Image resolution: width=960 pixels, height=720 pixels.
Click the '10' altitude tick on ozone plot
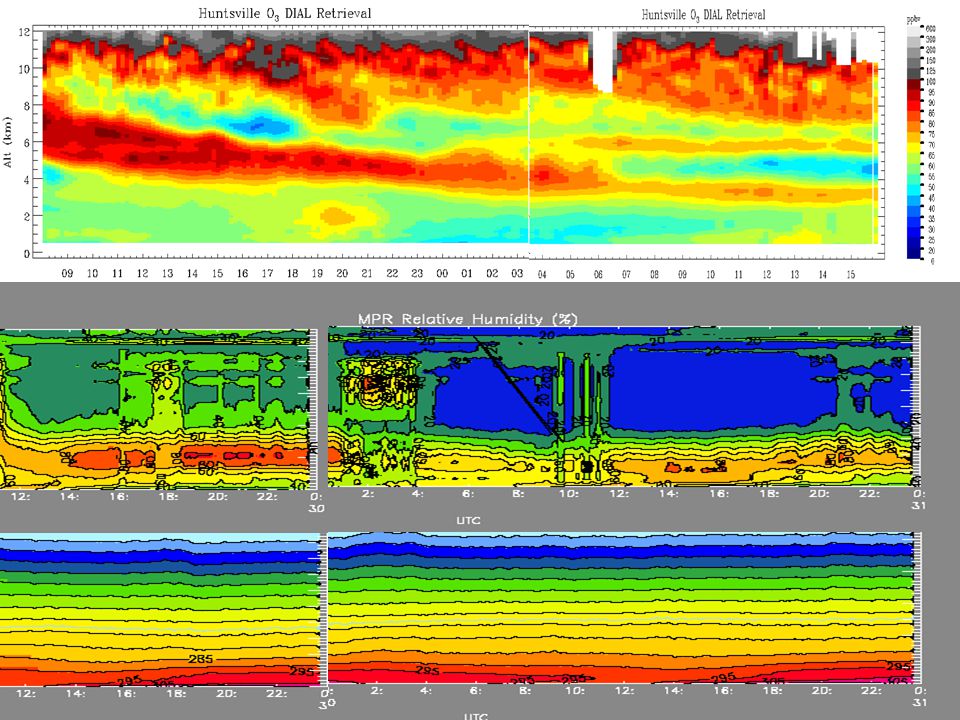pyautogui.click(x=23, y=69)
